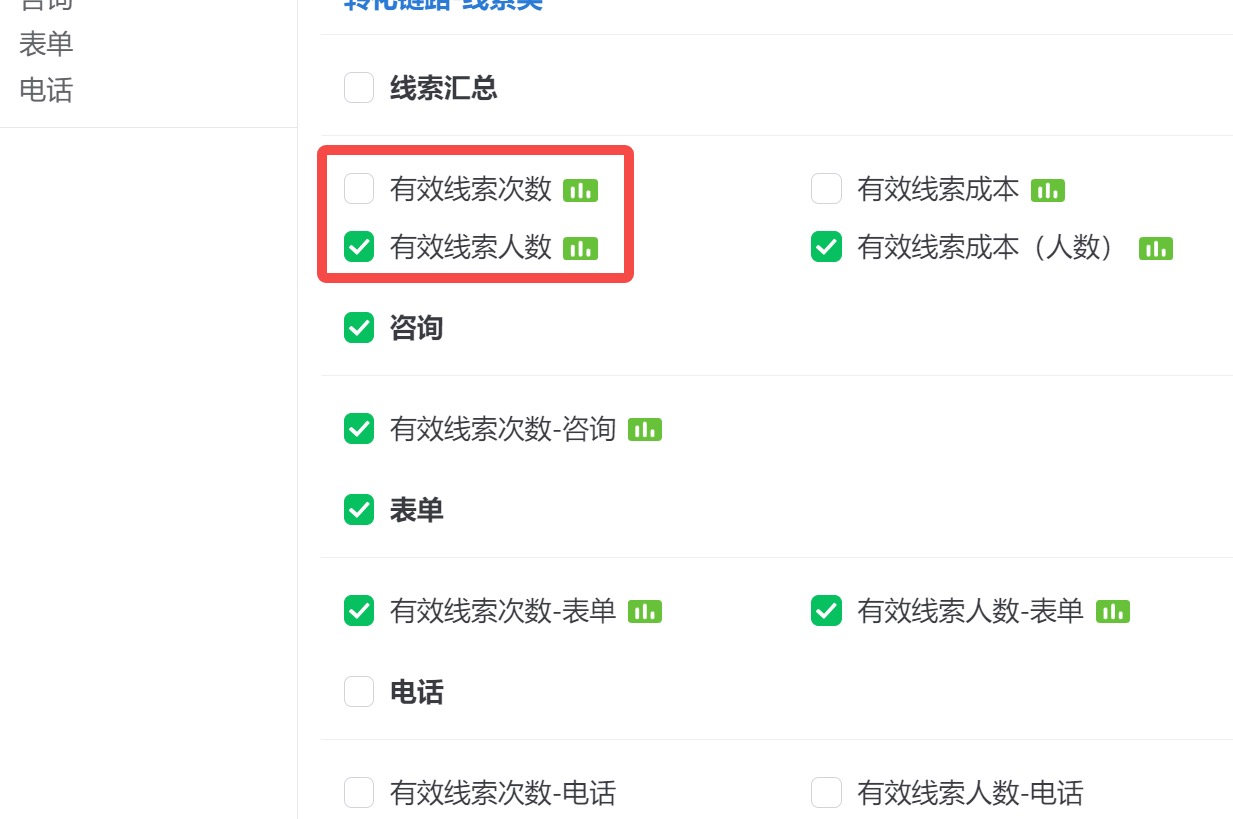
Task: Uncheck the 表单 section checkbox
Action: 359,510
